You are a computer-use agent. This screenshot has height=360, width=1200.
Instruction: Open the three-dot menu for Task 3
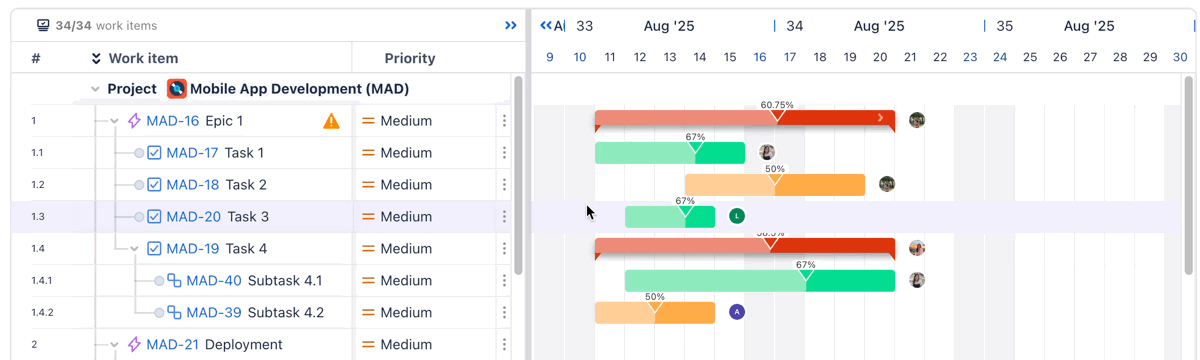point(504,217)
